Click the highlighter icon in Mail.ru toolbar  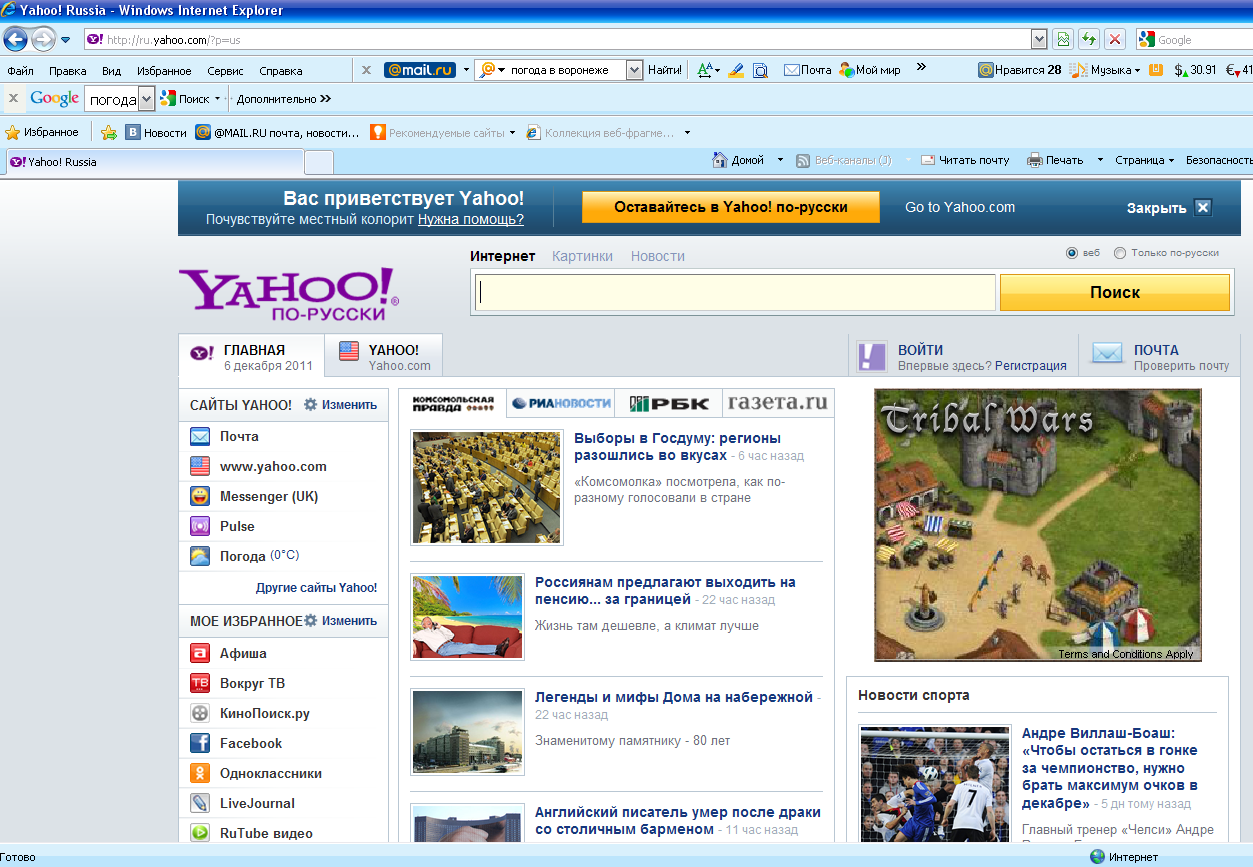[736, 70]
